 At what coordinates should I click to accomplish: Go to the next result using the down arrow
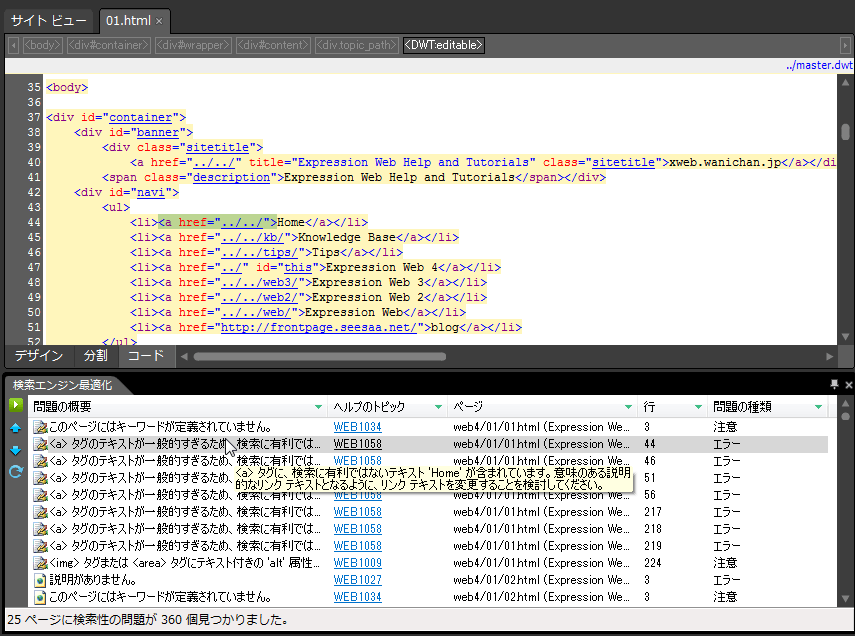[x=16, y=449]
